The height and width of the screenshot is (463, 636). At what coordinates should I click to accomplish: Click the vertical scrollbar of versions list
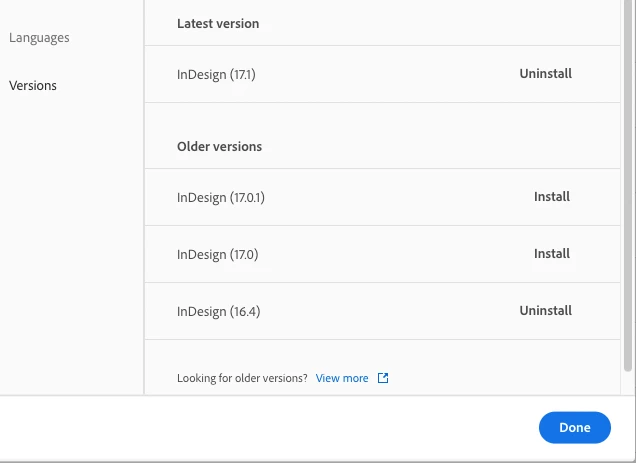[628, 185]
